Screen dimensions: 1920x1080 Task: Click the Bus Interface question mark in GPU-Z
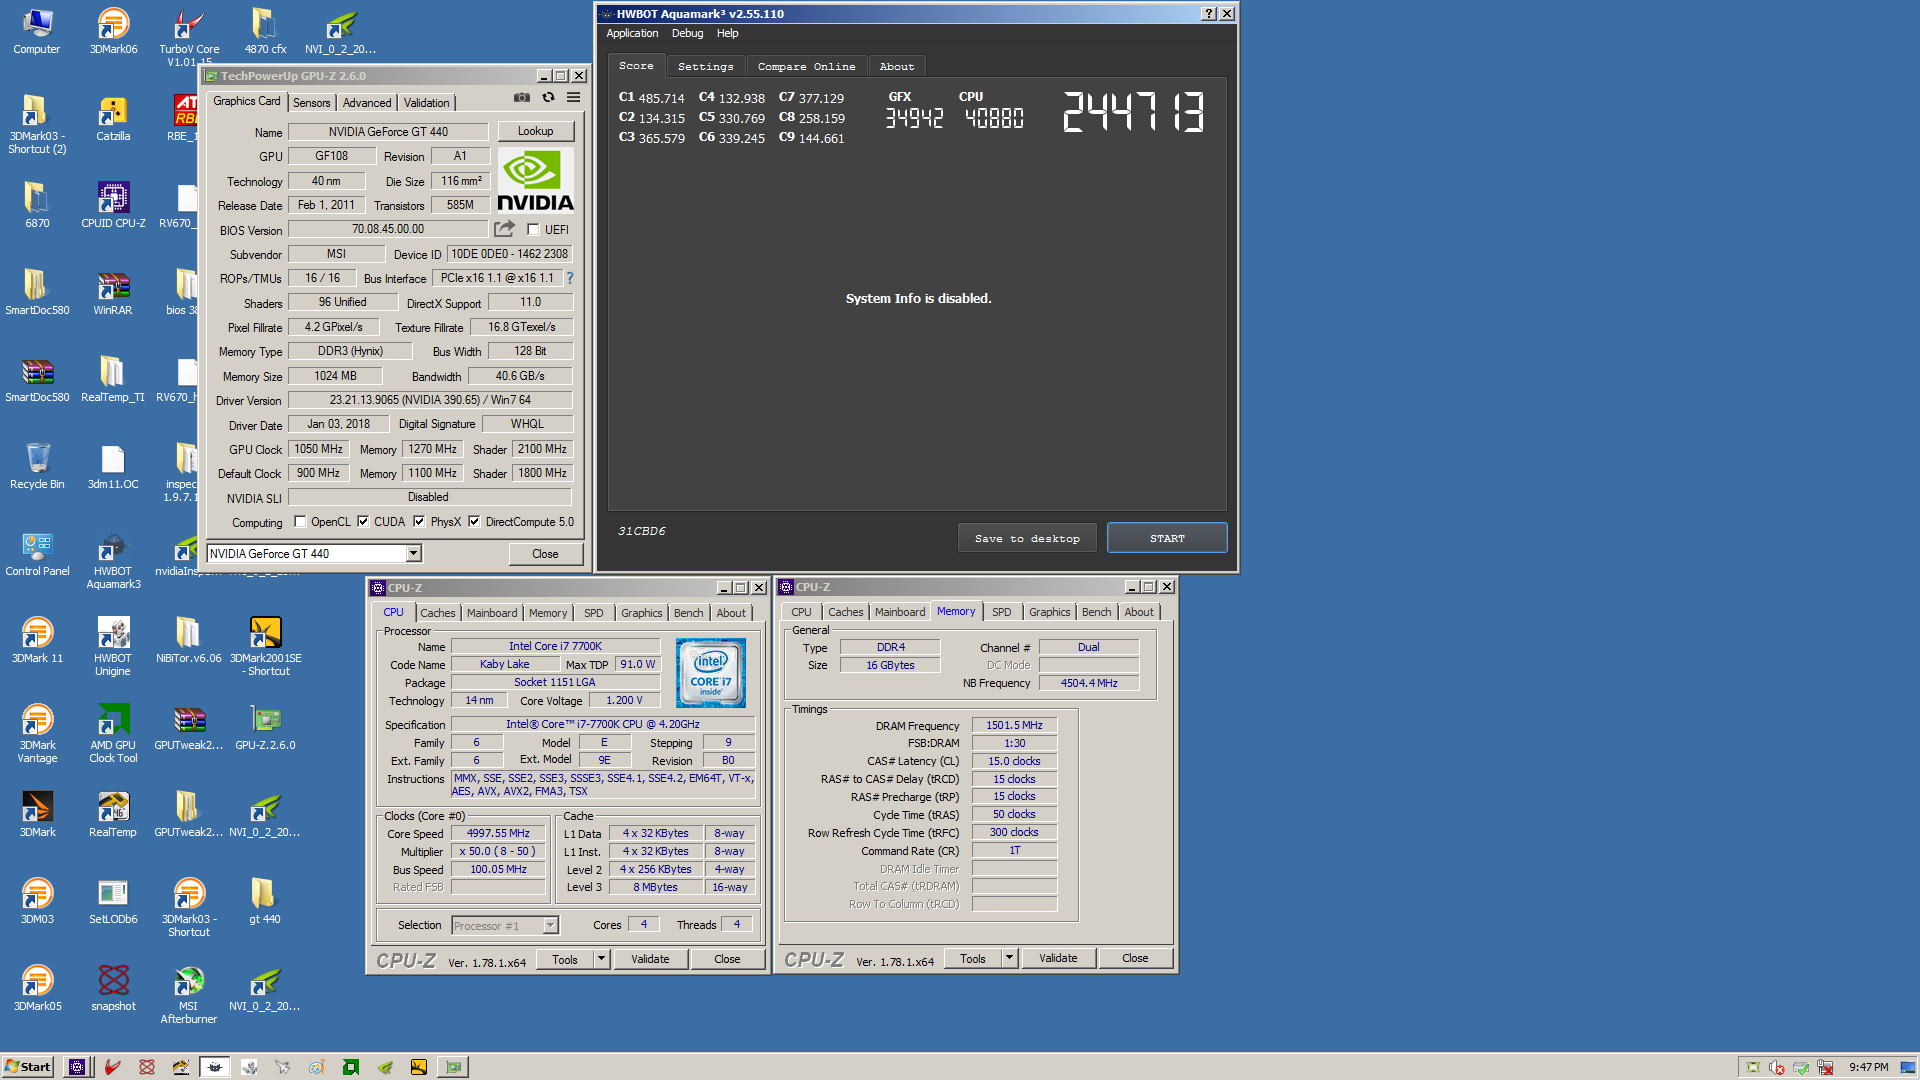[x=570, y=278]
